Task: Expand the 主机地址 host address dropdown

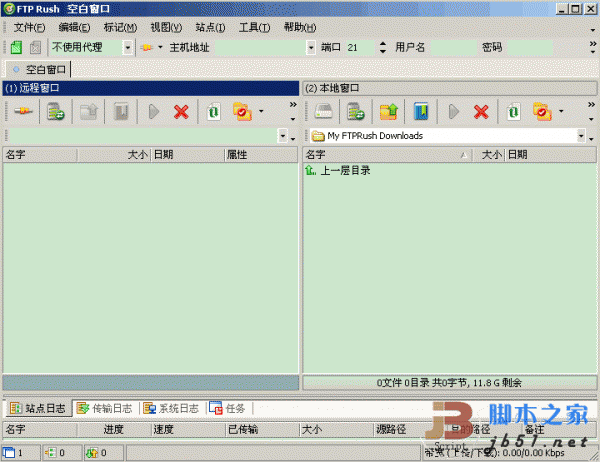Action: [x=311, y=48]
